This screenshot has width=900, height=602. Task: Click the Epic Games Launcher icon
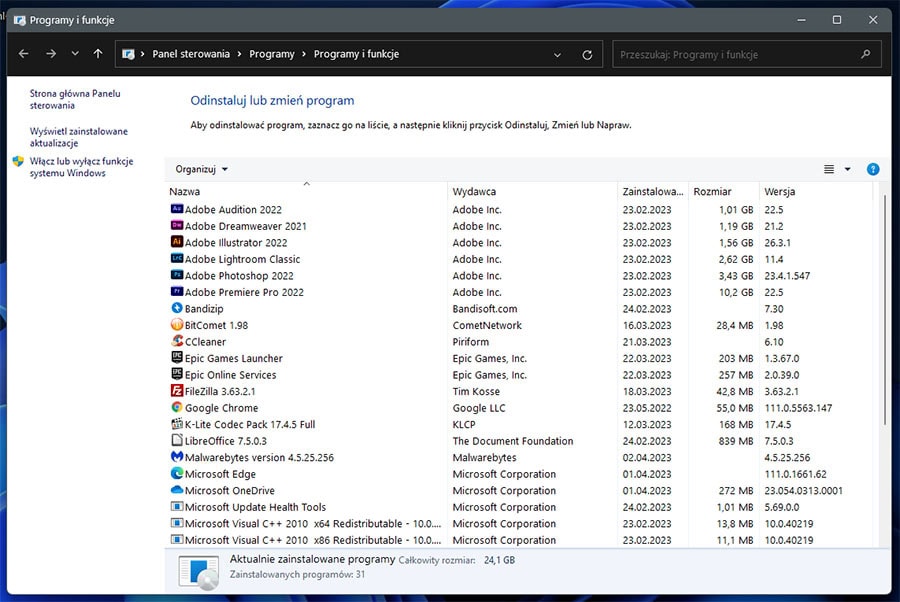coord(177,358)
